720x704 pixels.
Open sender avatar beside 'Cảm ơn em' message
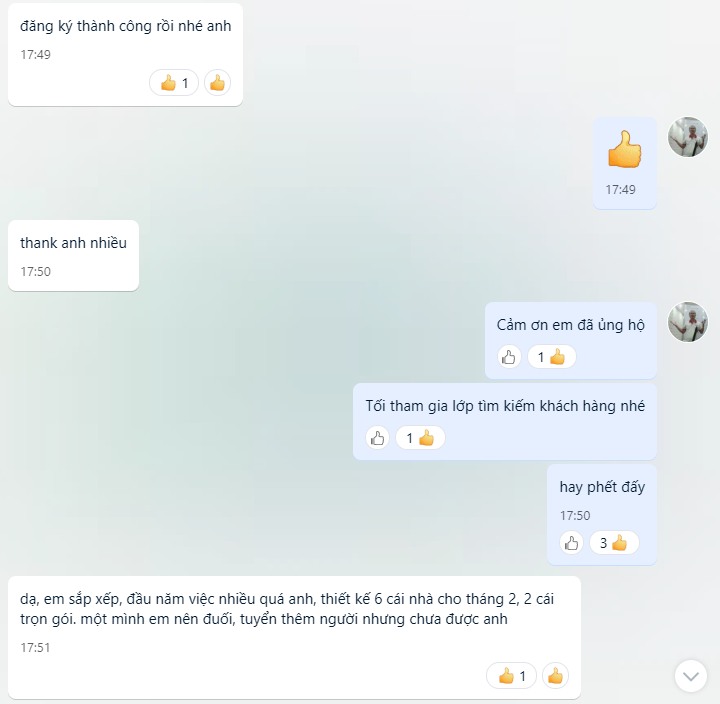687,321
